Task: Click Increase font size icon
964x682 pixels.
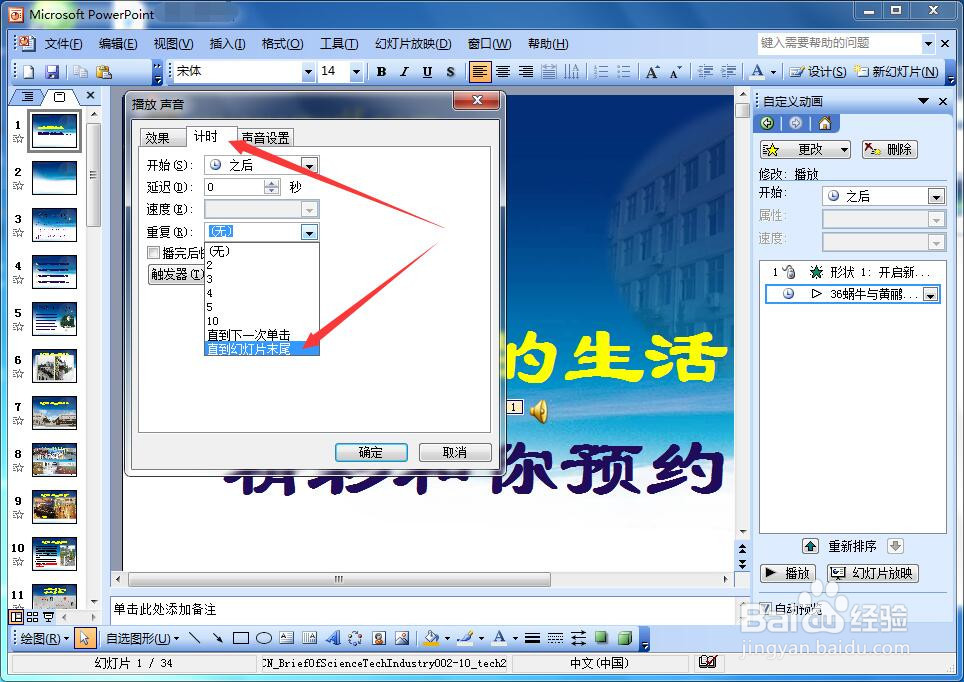Action: coord(652,72)
